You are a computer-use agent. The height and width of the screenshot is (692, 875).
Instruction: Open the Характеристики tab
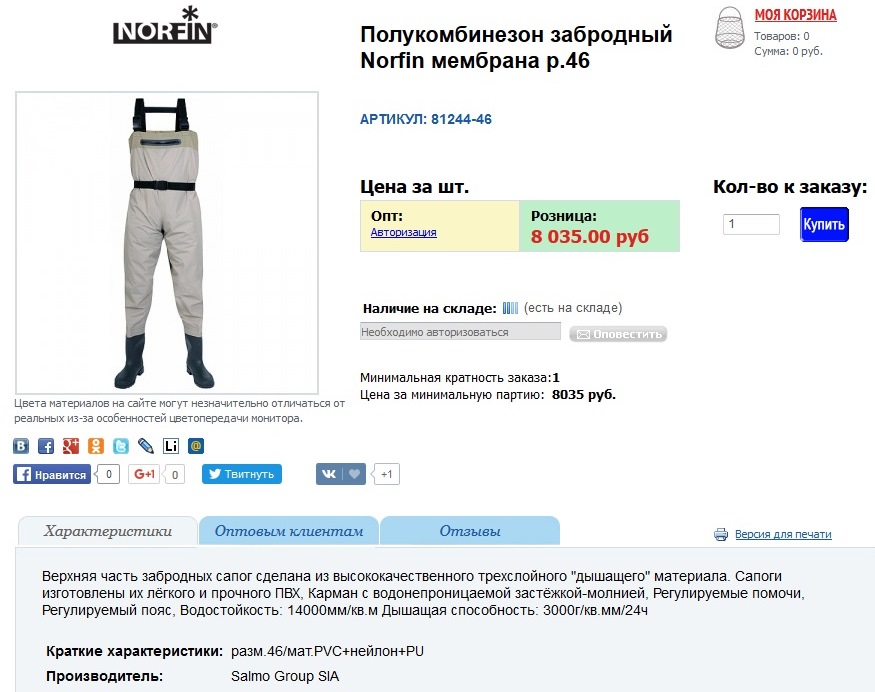[108, 531]
